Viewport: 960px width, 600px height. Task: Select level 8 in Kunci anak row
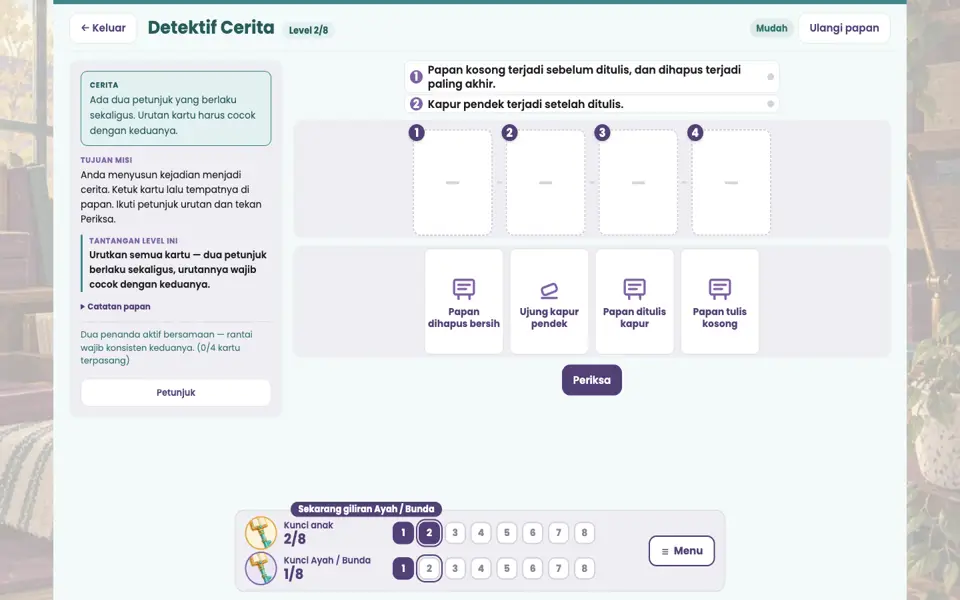584,533
